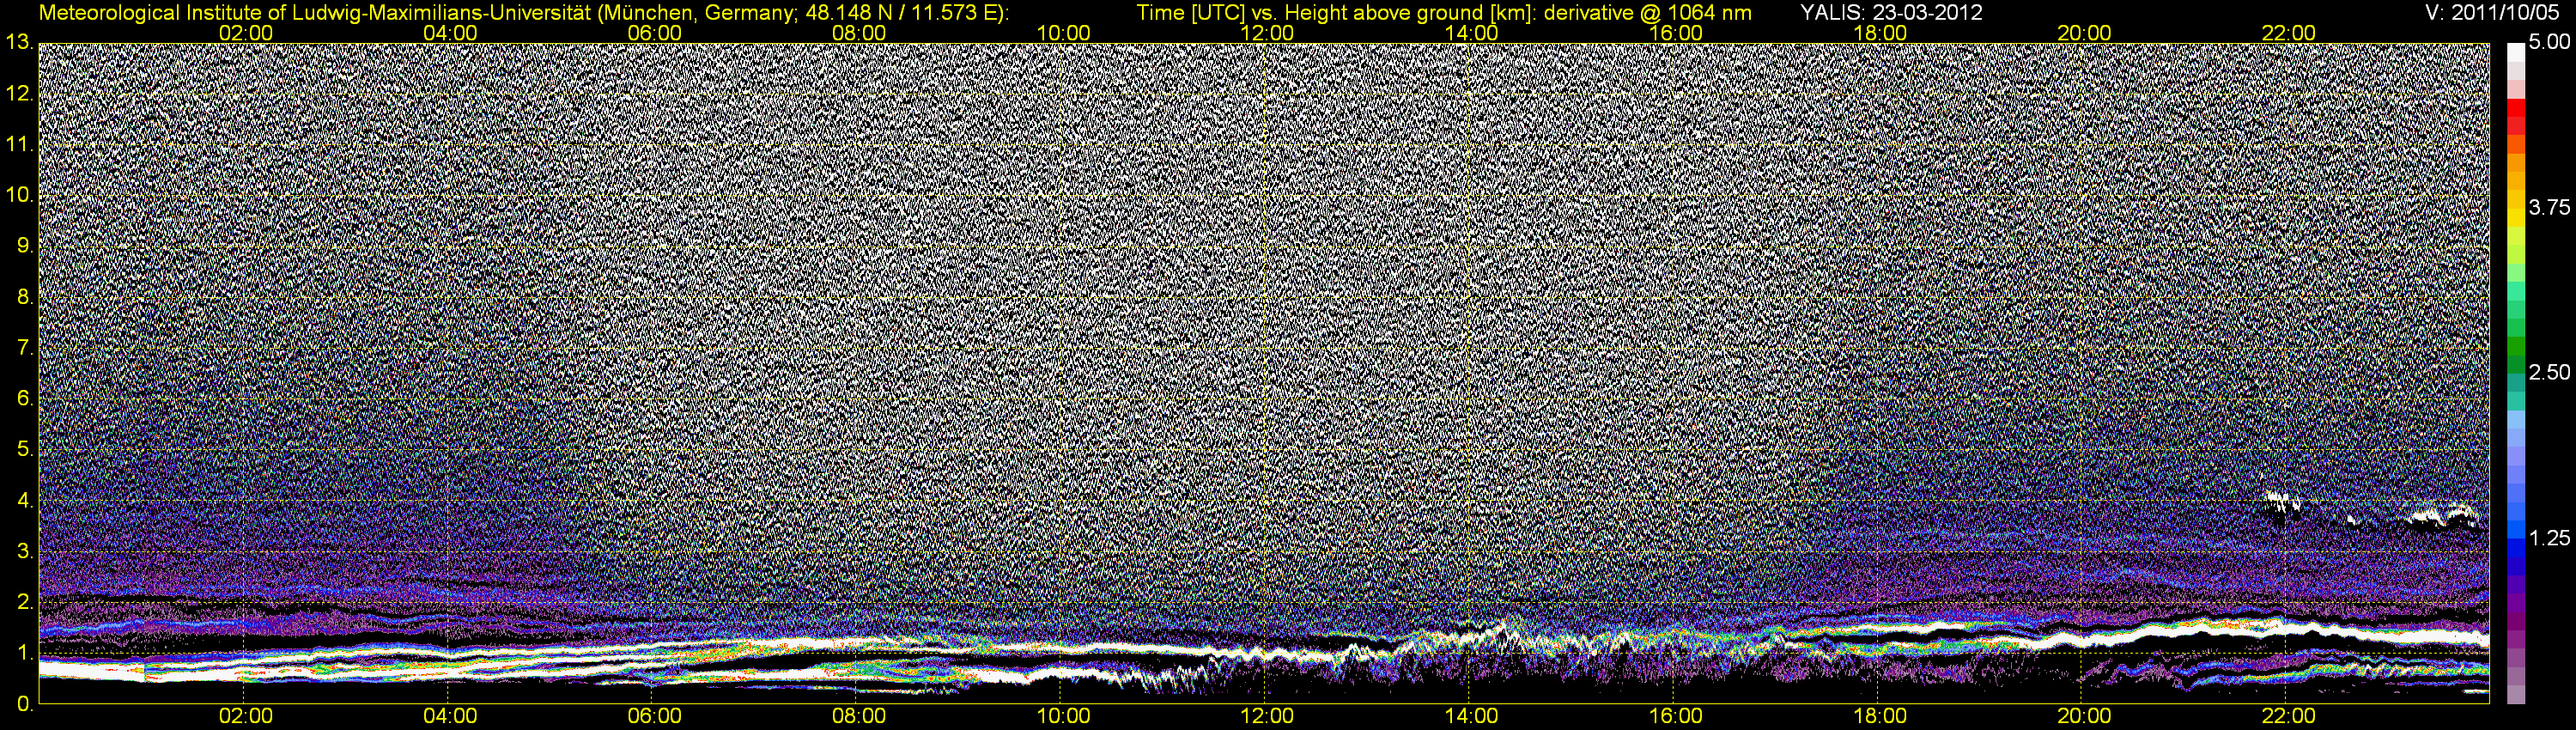Click the height axis label 10

click(x=19, y=195)
